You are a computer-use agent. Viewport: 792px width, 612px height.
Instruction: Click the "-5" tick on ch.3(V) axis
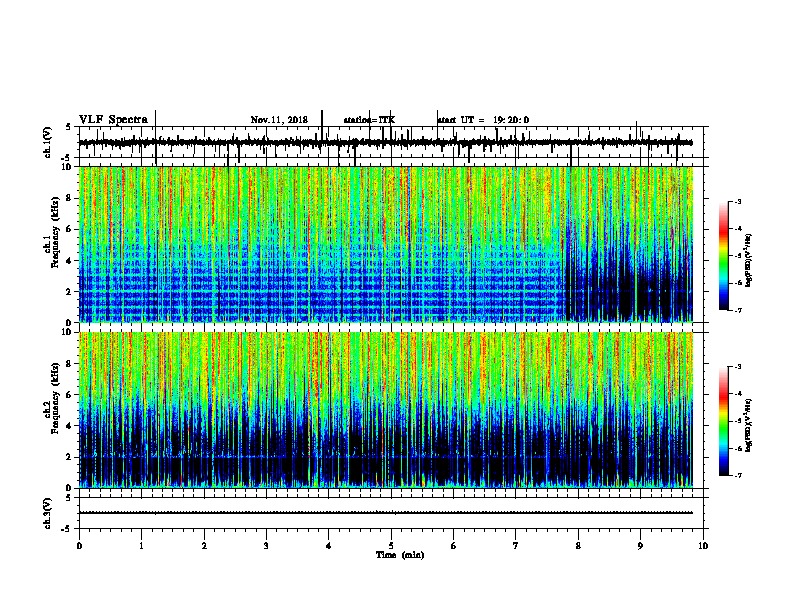point(66,529)
